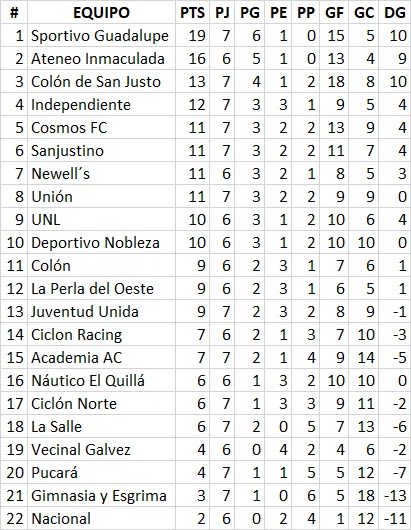The image size is (411, 530).
Task: Select the Nacional team cell
Action: 101,519
